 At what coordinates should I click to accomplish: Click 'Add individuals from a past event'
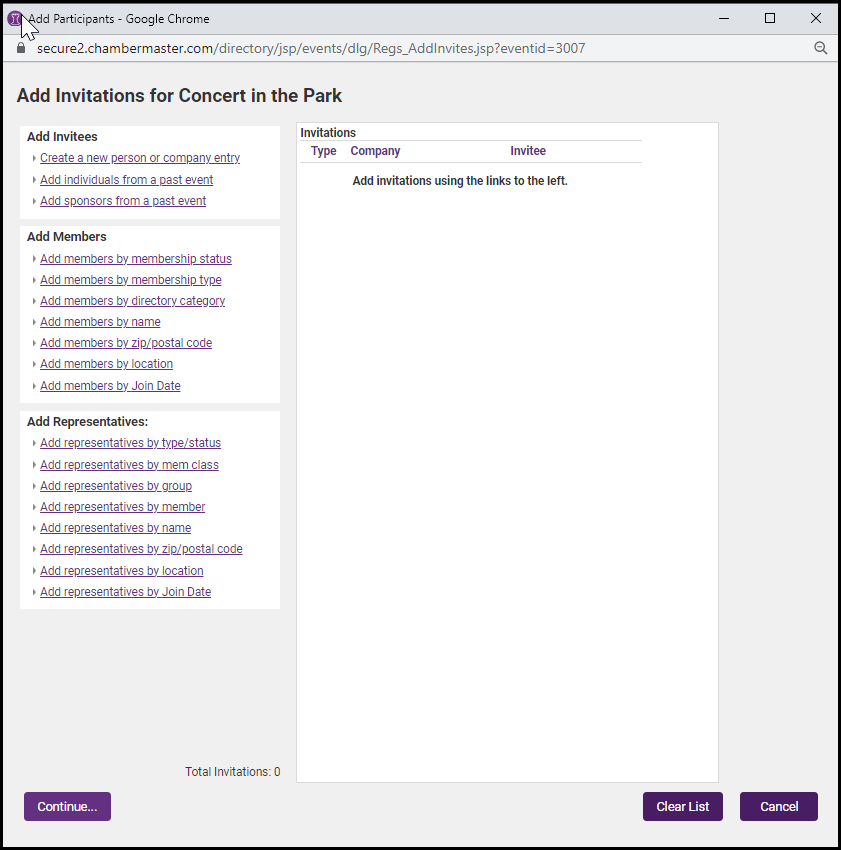pyautogui.click(x=126, y=180)
